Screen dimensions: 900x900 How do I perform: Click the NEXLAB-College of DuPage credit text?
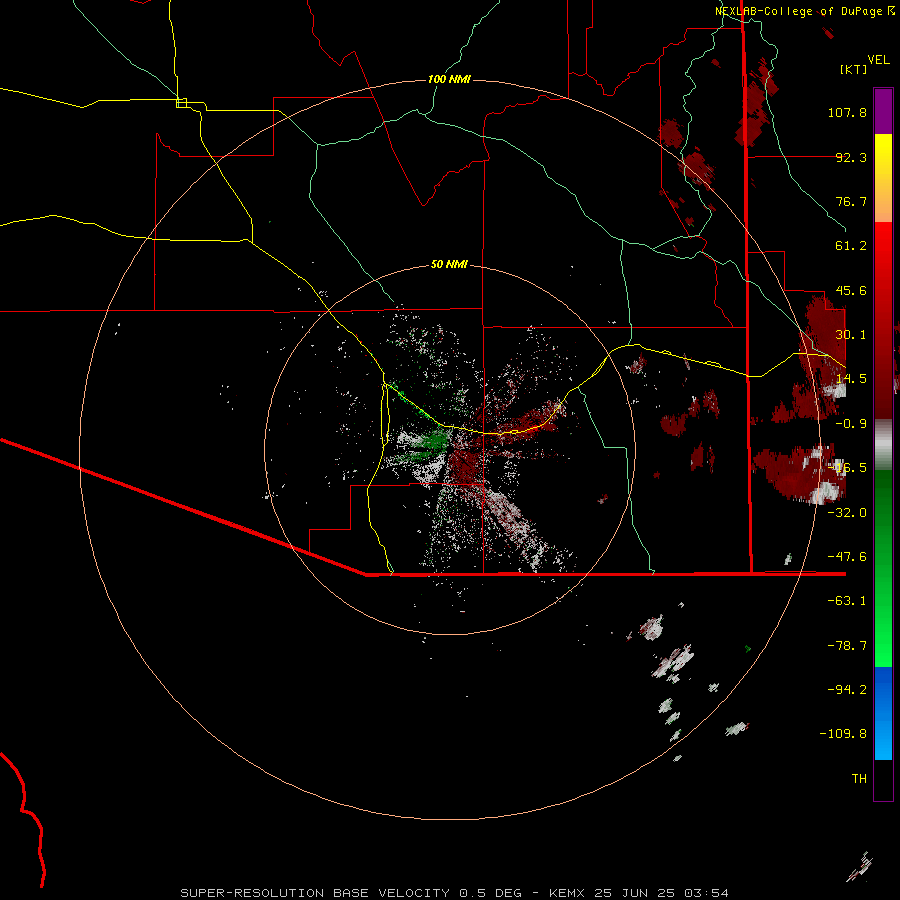click(804, 11)
